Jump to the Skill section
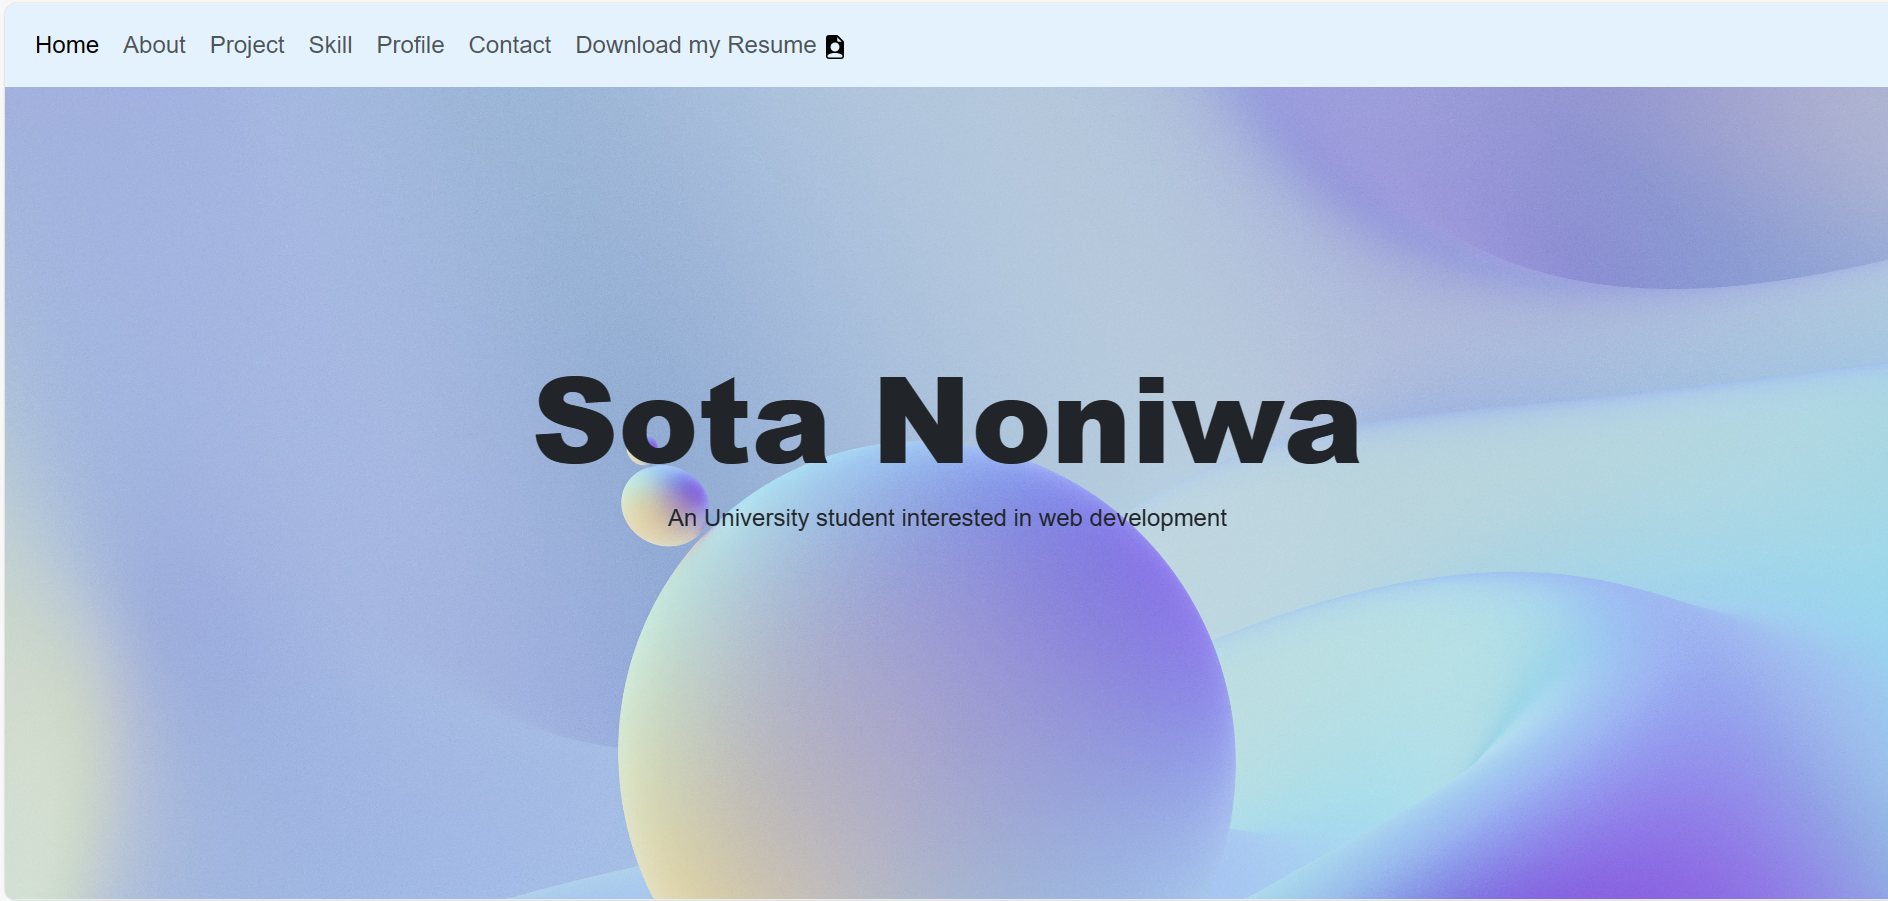1888x901 pixels. pos(330,45)
